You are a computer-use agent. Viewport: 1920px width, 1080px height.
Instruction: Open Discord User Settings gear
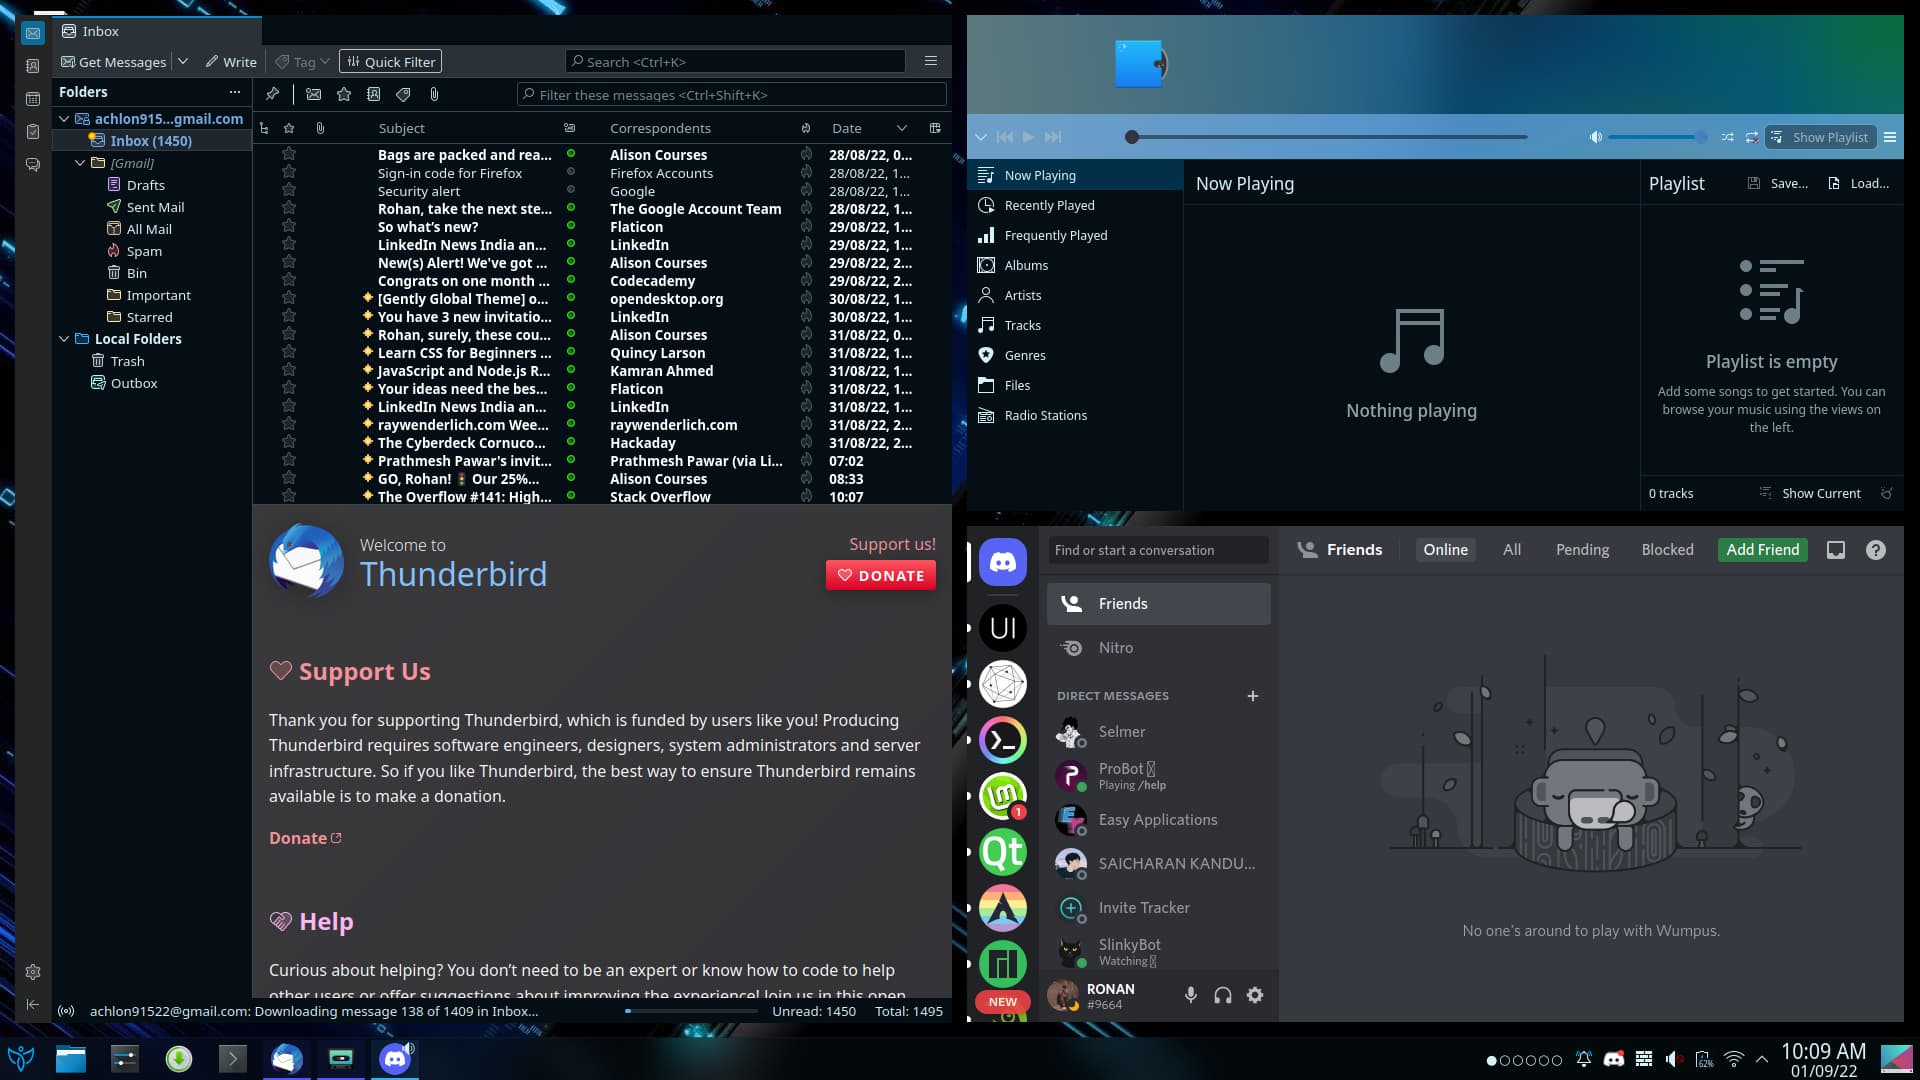click(x=1255, y=995)
